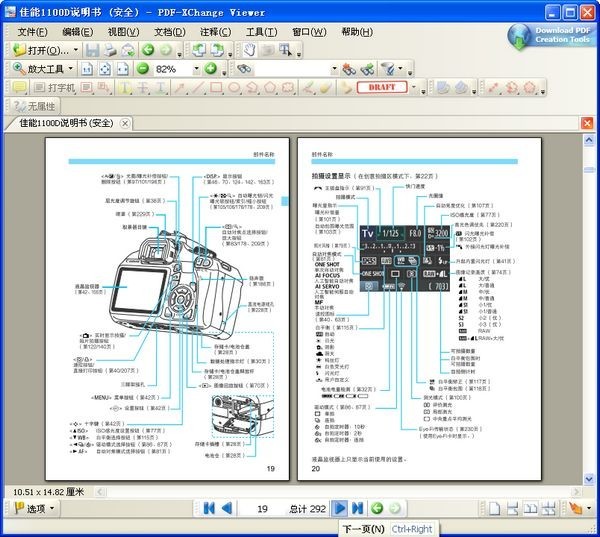
Task: Go to previous view green arrow in toolbar
Action: click(148, 50)
